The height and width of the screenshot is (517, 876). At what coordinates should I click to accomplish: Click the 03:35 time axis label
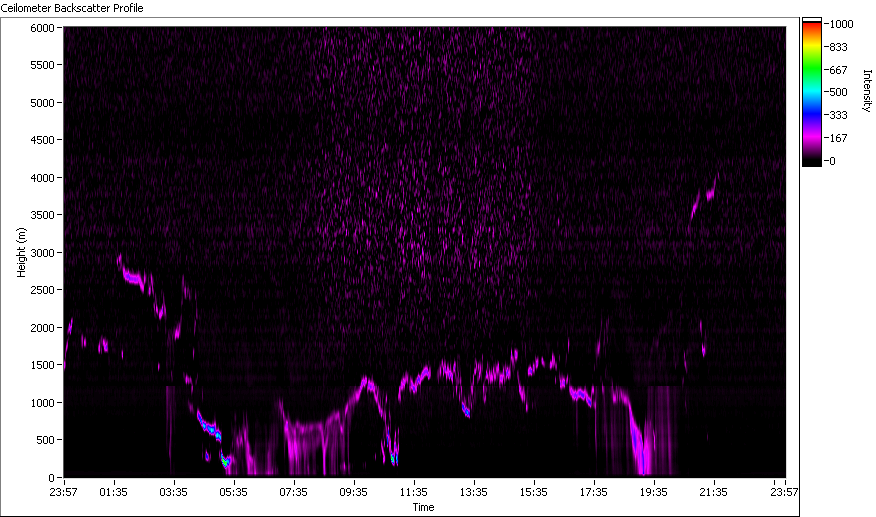(174, 492)
